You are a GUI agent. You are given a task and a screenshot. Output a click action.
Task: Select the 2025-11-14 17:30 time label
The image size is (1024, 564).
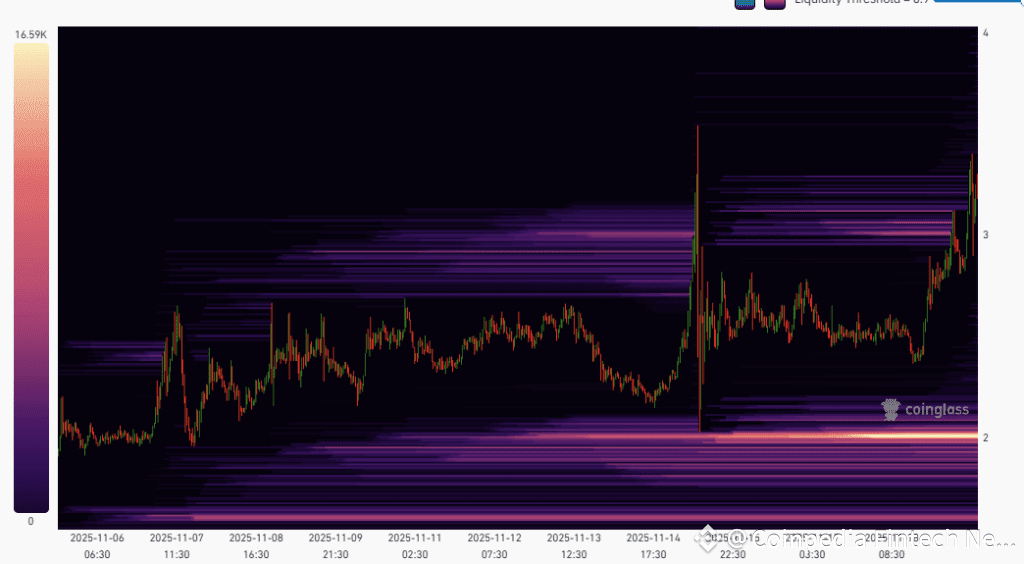coord(653,546)
